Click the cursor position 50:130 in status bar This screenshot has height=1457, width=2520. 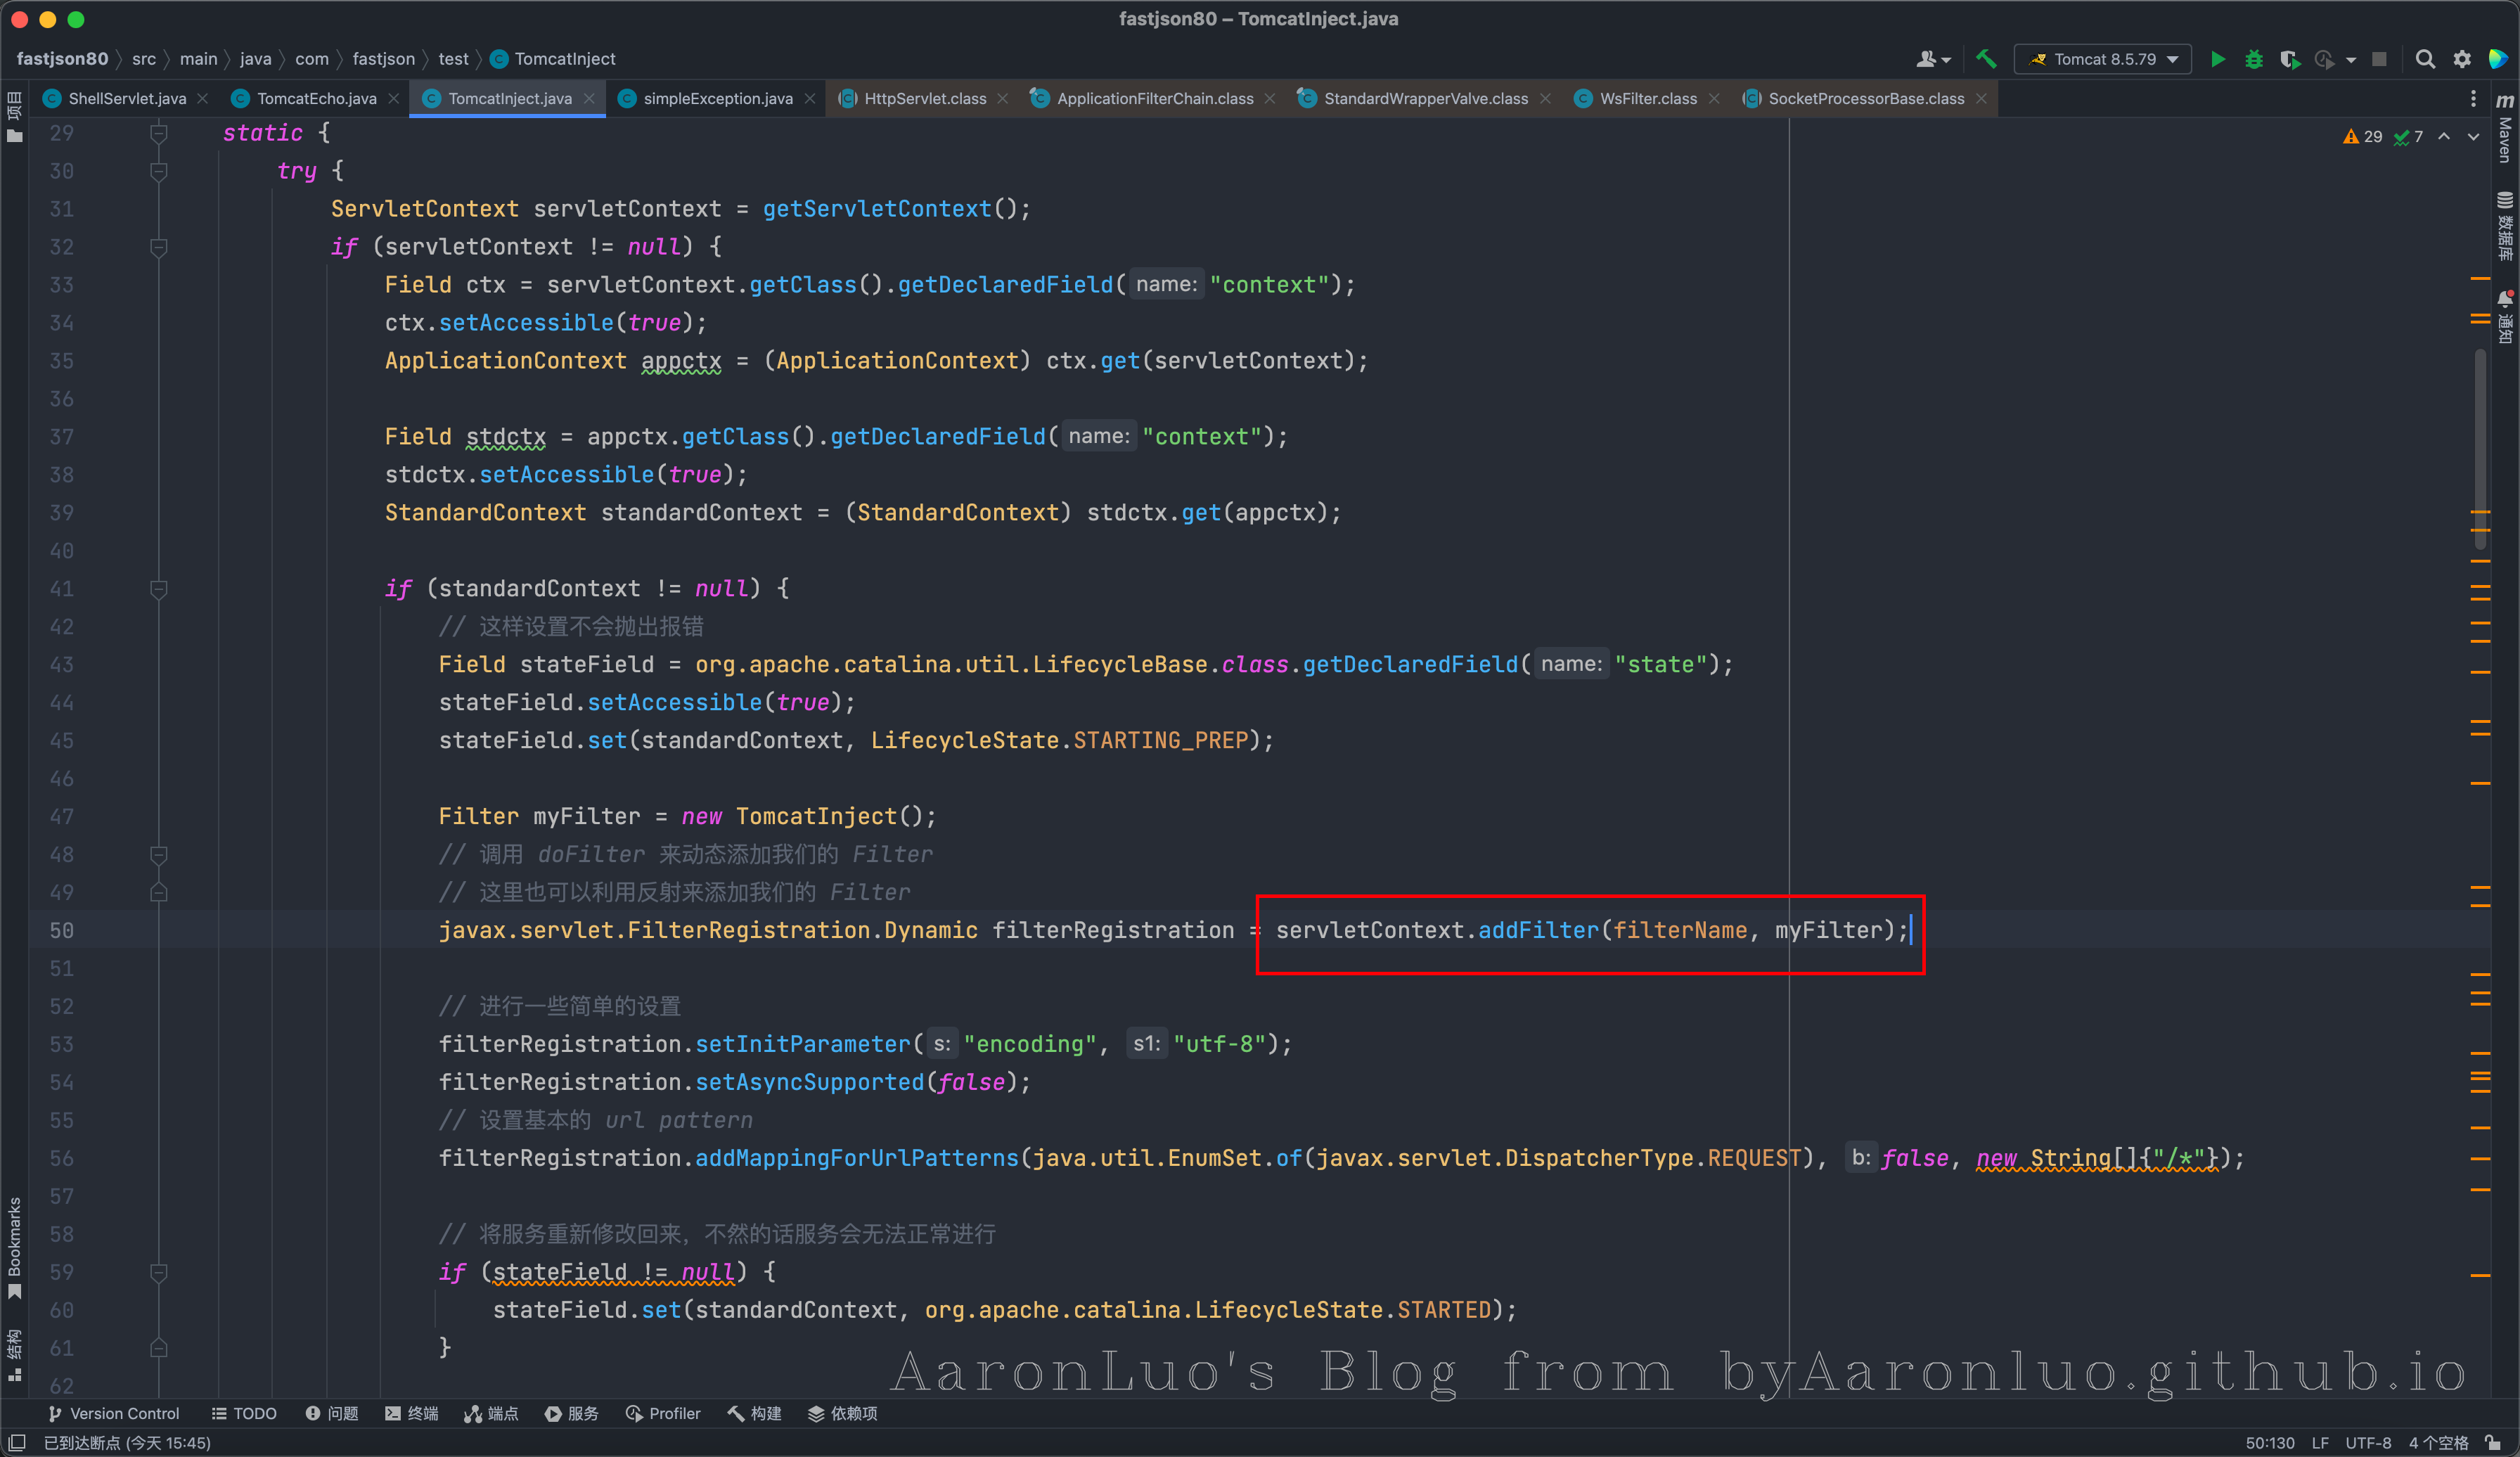[x=2269, y=1442]
